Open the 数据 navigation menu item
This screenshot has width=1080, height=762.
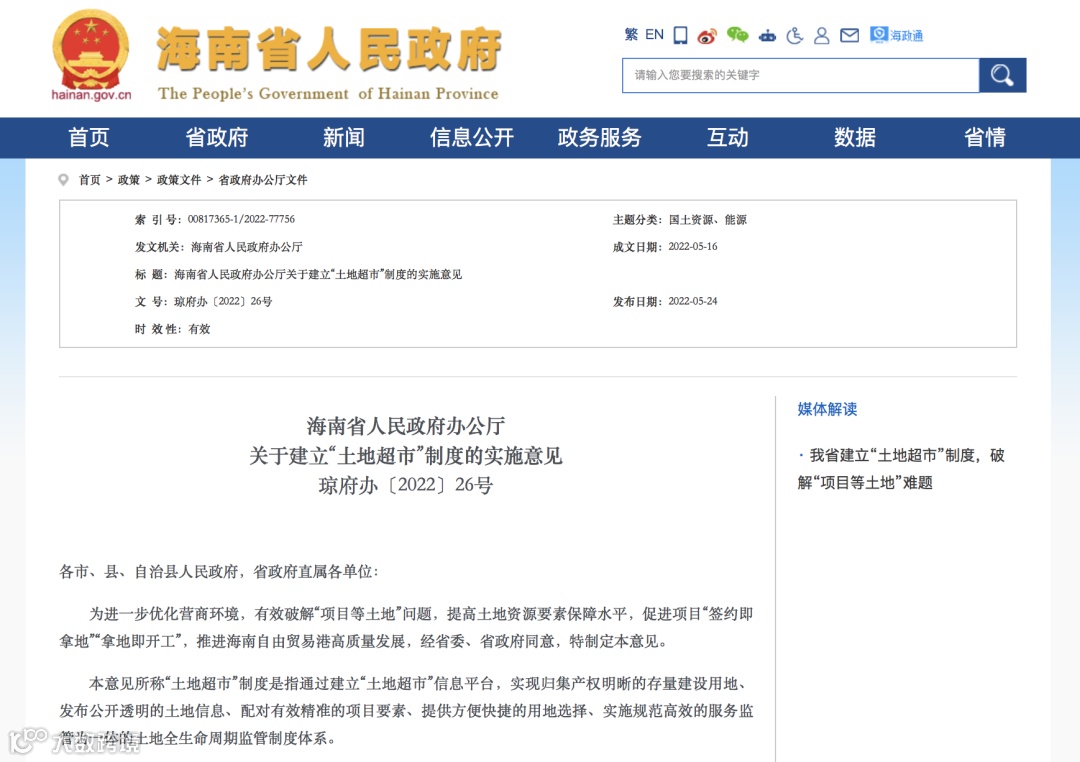point(855,138)
